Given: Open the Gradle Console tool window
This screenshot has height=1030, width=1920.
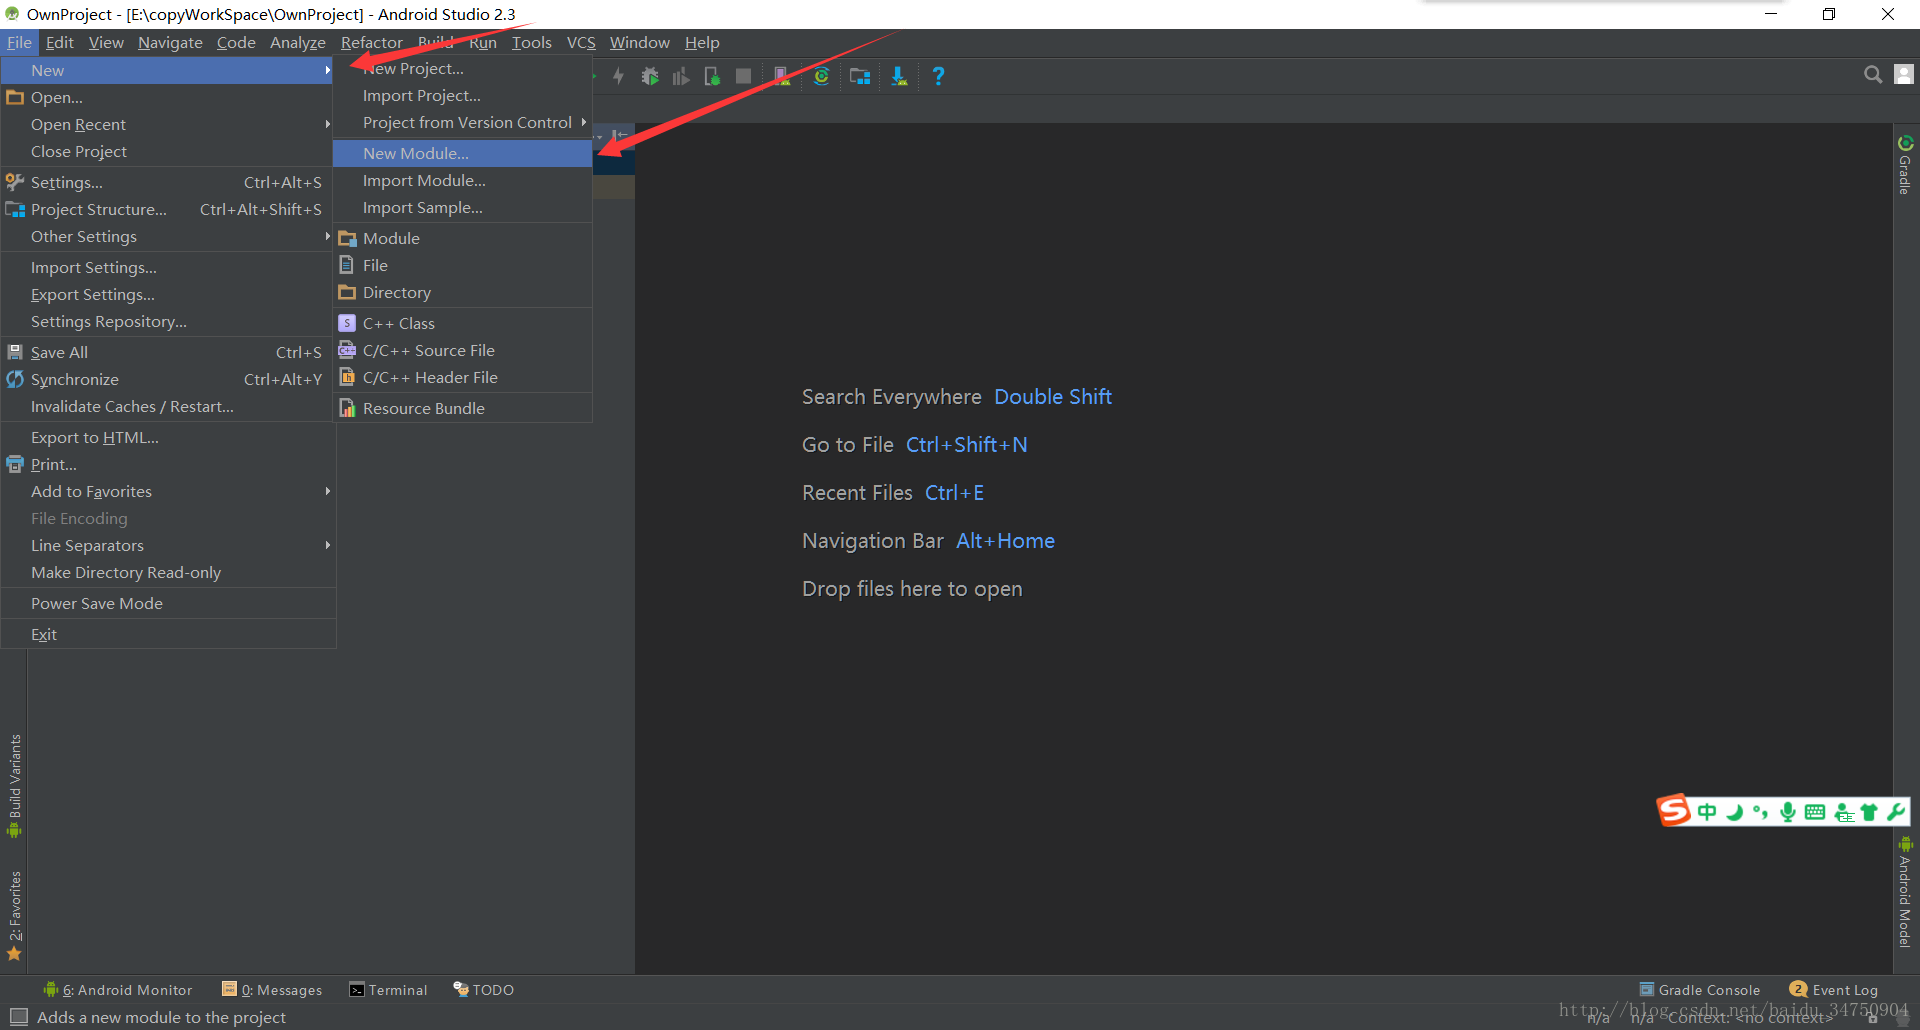Looking at the screenshot, I should [x=1700, y=990].
